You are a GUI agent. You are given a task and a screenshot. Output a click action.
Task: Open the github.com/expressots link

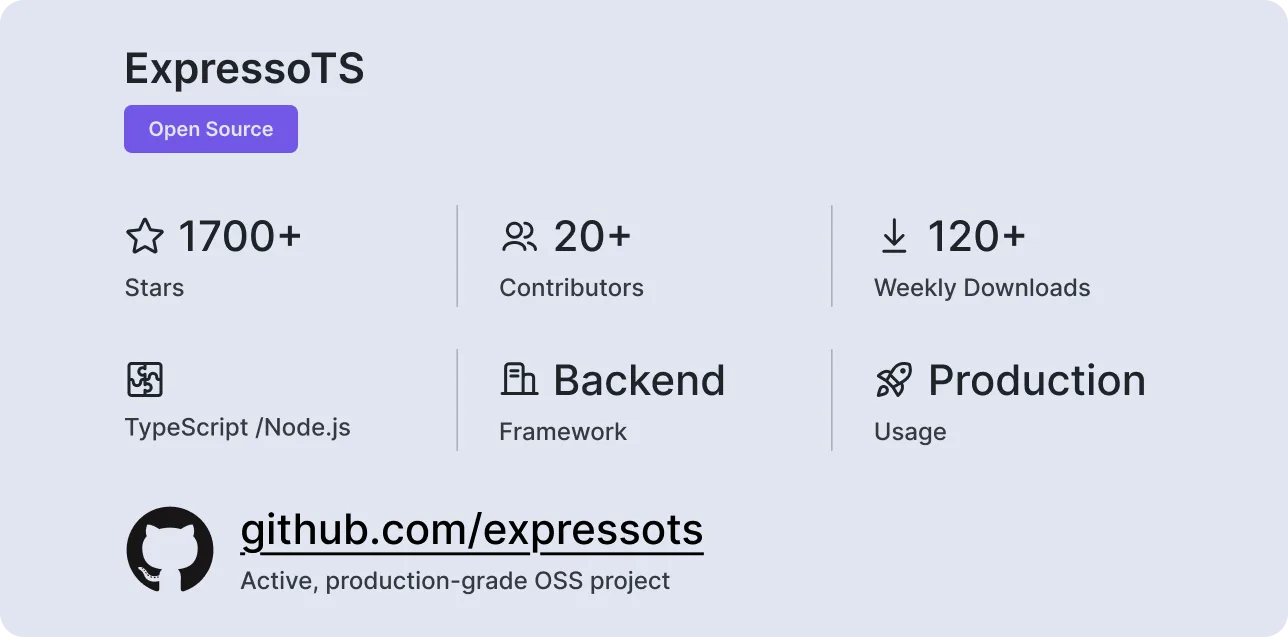pos(472,530)
